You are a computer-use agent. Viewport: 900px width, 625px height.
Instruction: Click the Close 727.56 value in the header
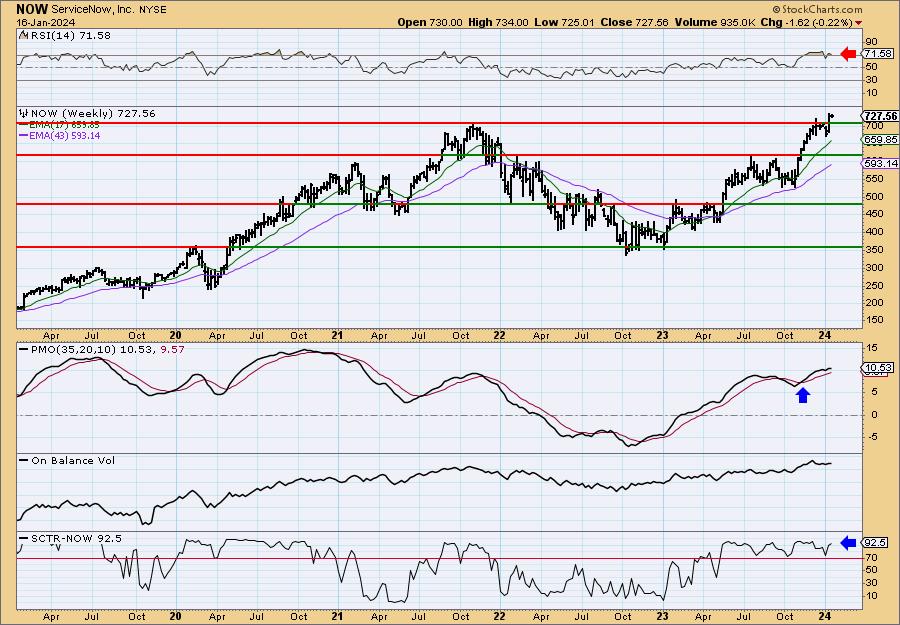point(634,22)
